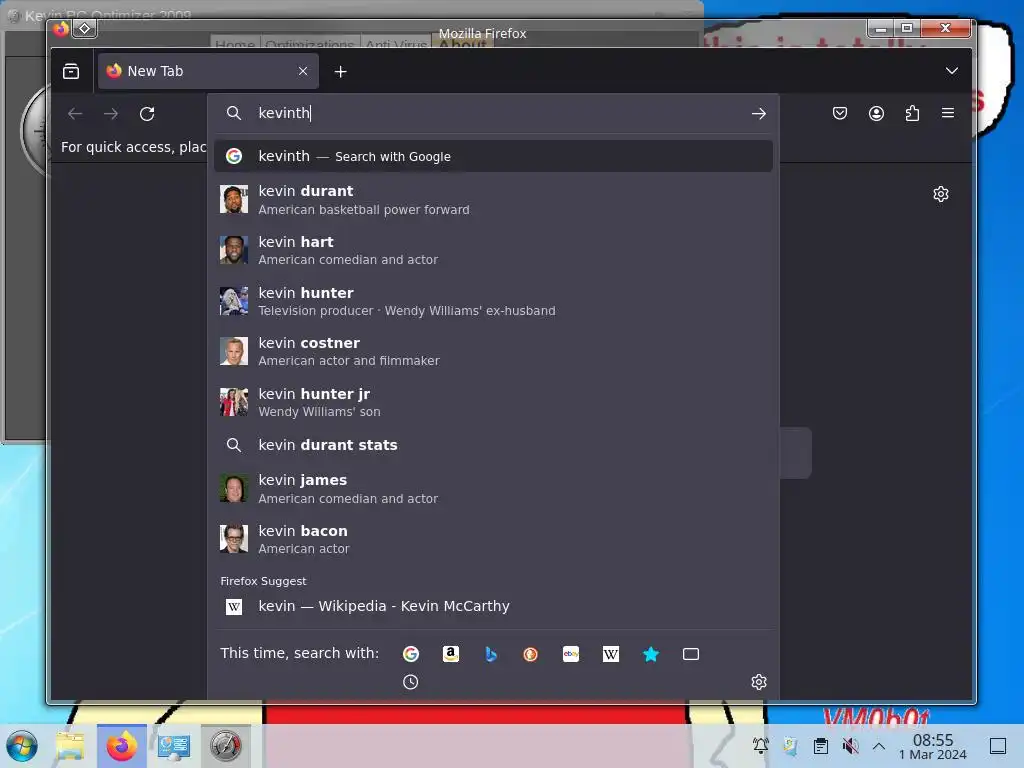Open the Windows Start button
This screenshot has width=1024, height=768.
22,746
